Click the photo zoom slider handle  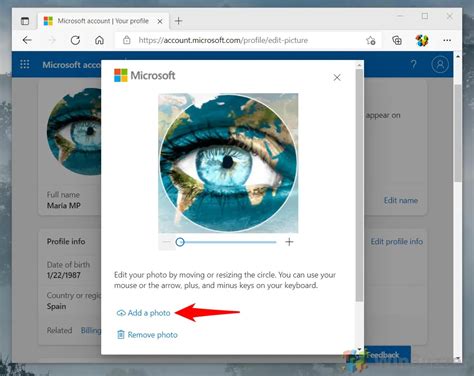point(180,242)
